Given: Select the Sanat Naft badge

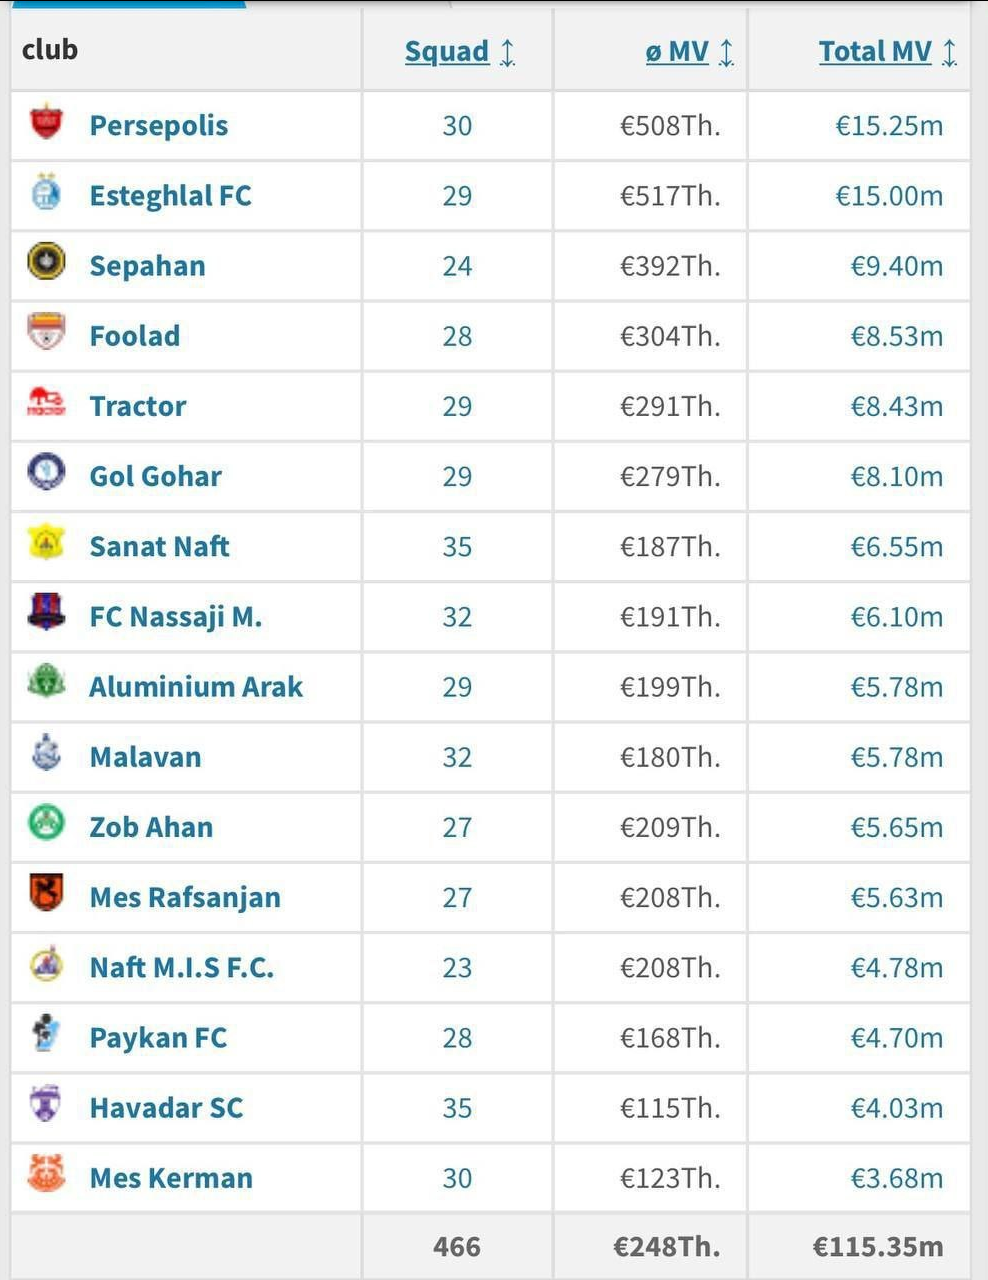Looking at the screenshot, I should click(x=44, y=546).
